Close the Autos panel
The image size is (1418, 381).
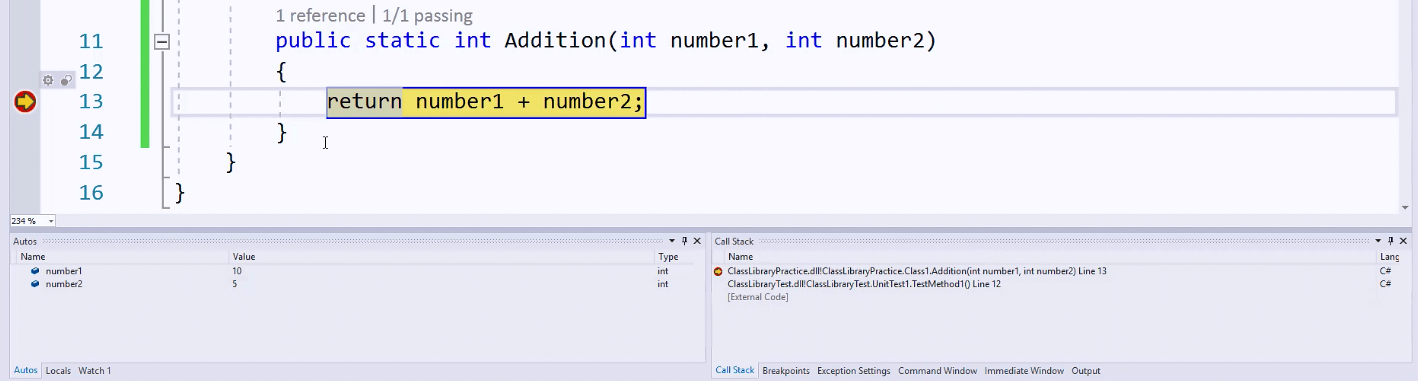[x=697, y=241]
